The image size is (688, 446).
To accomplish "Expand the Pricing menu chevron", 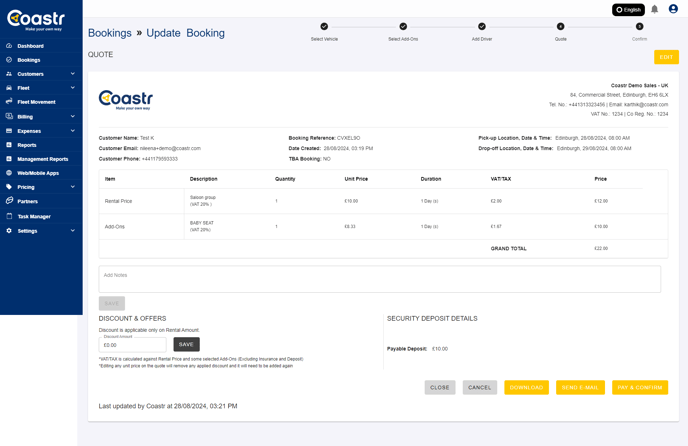I will [72, 187].
